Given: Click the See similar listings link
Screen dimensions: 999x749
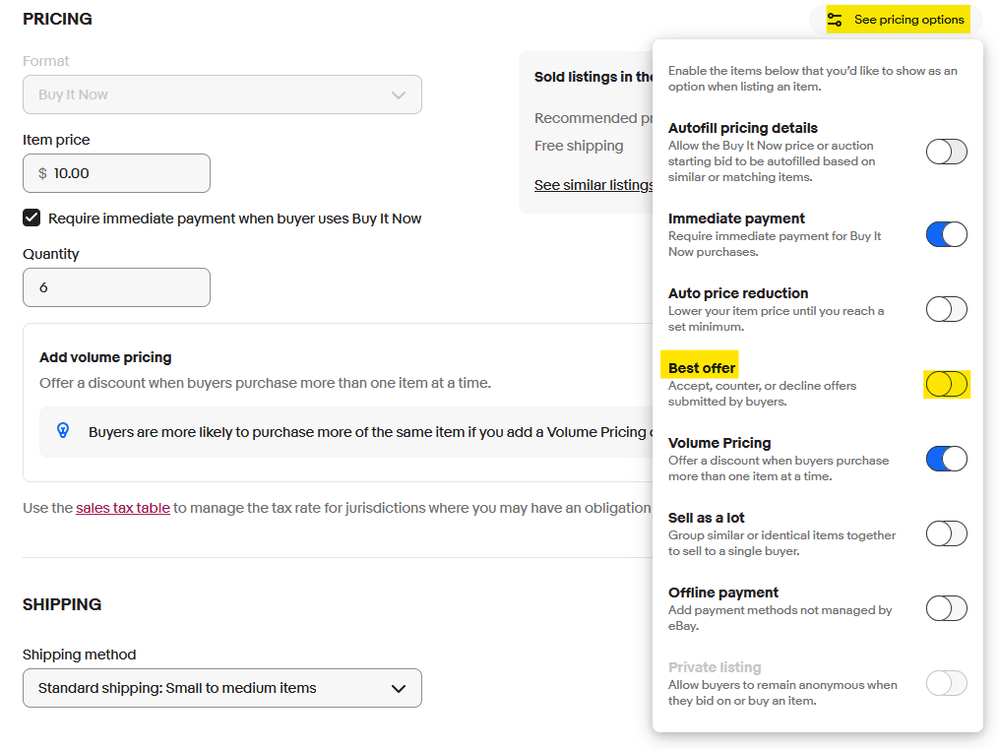Looking at the screenshot, I should coord(593,185).
